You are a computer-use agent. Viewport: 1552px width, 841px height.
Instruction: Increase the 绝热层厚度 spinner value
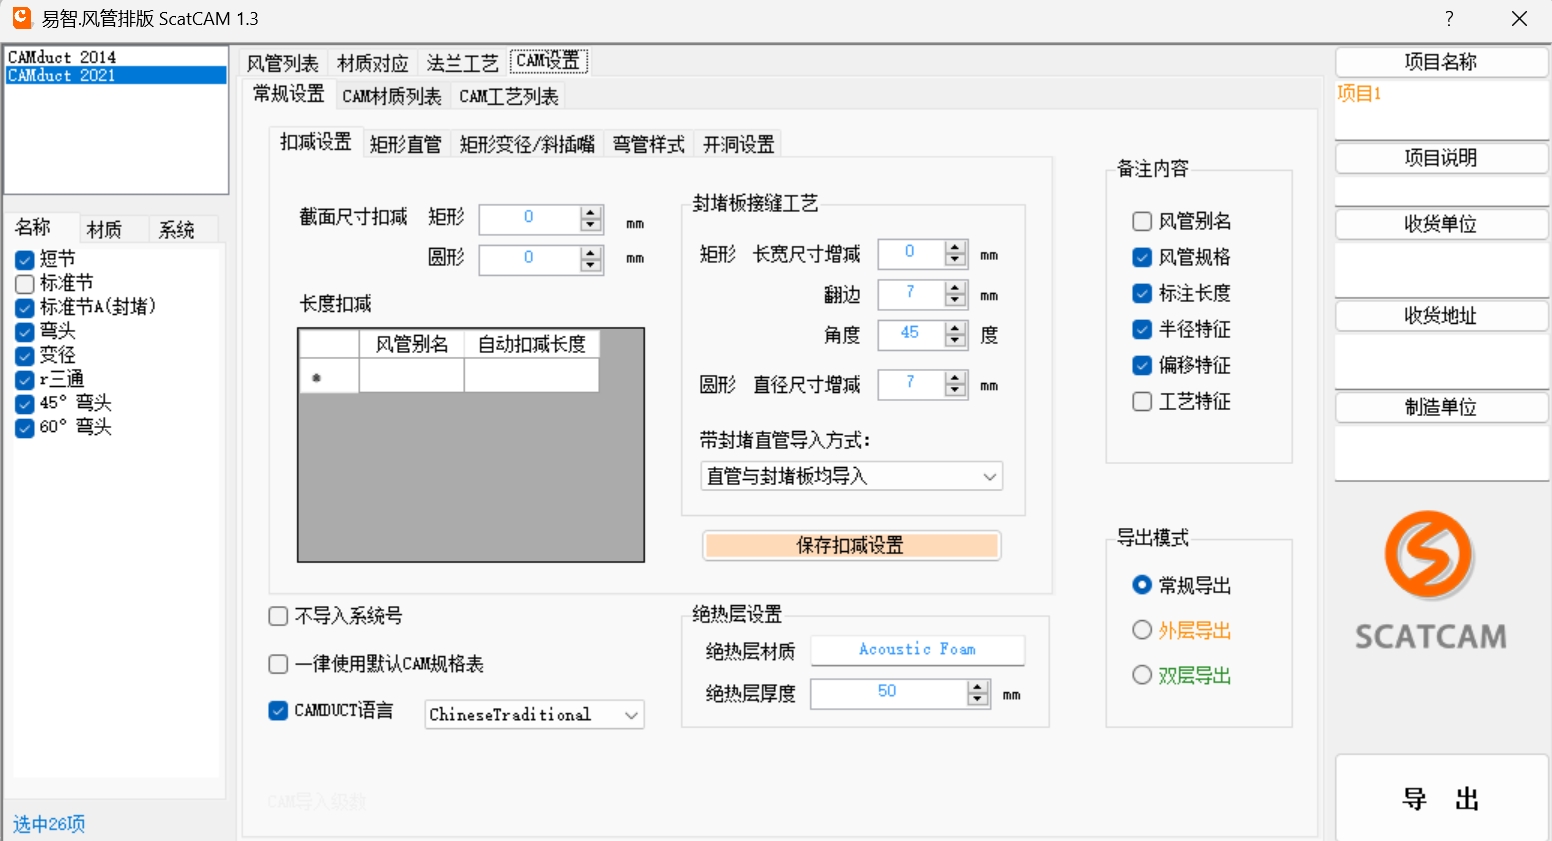[x=978, y=686]
